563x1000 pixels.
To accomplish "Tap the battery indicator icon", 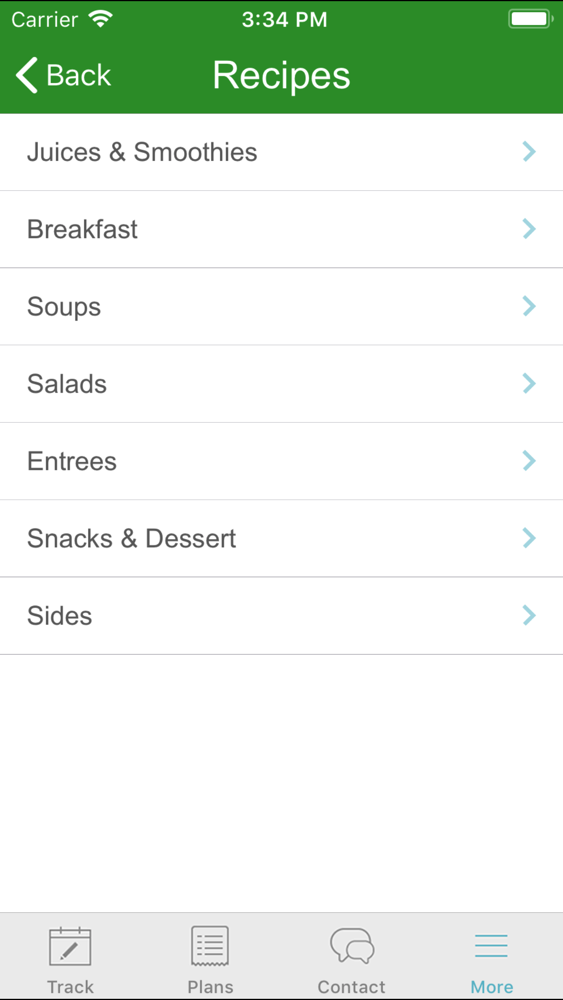I will point(530,19).
